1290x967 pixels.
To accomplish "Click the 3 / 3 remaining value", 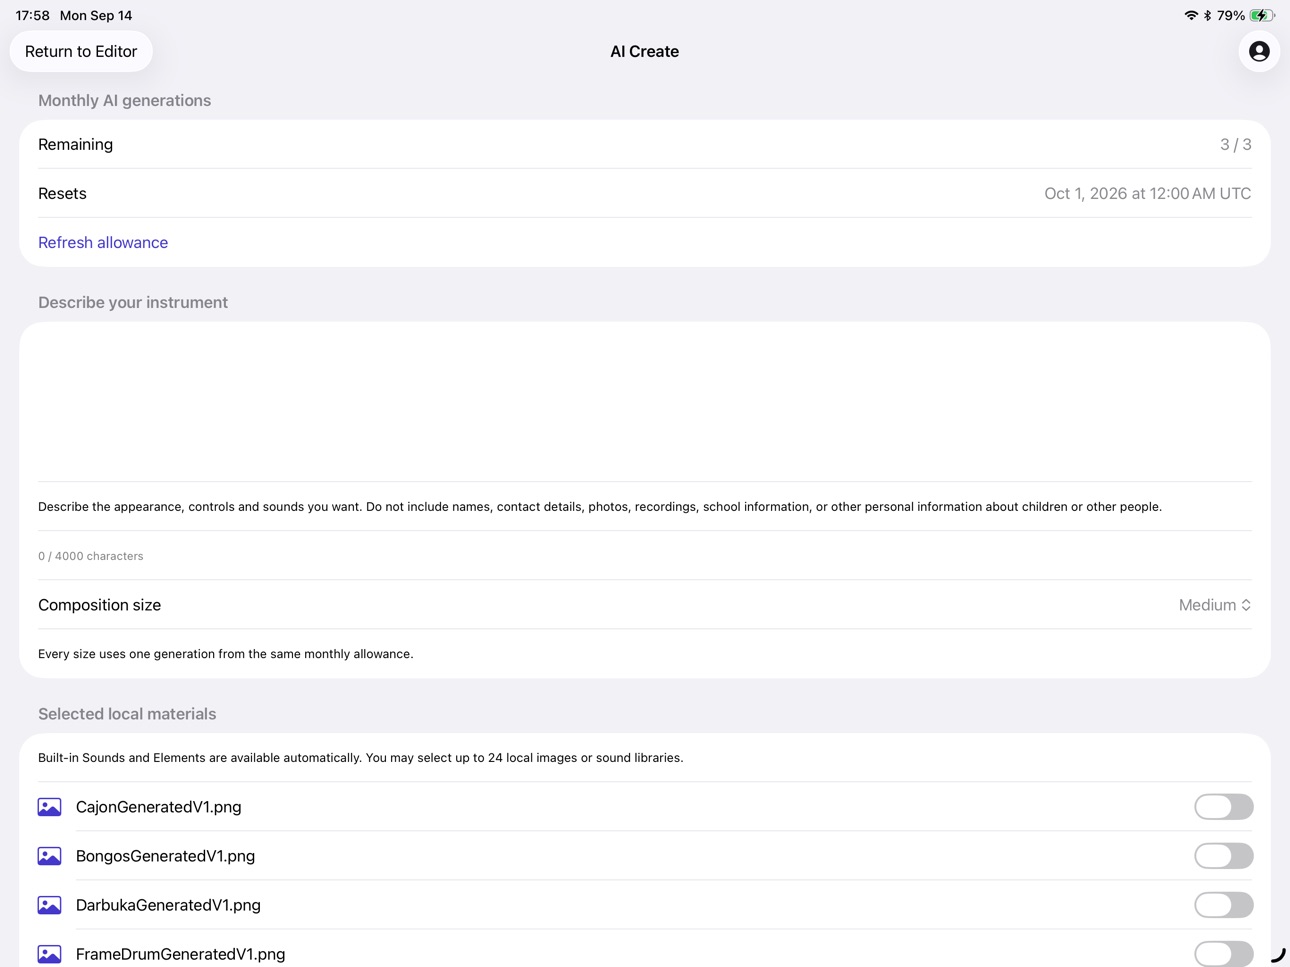I will (1235, 144).
